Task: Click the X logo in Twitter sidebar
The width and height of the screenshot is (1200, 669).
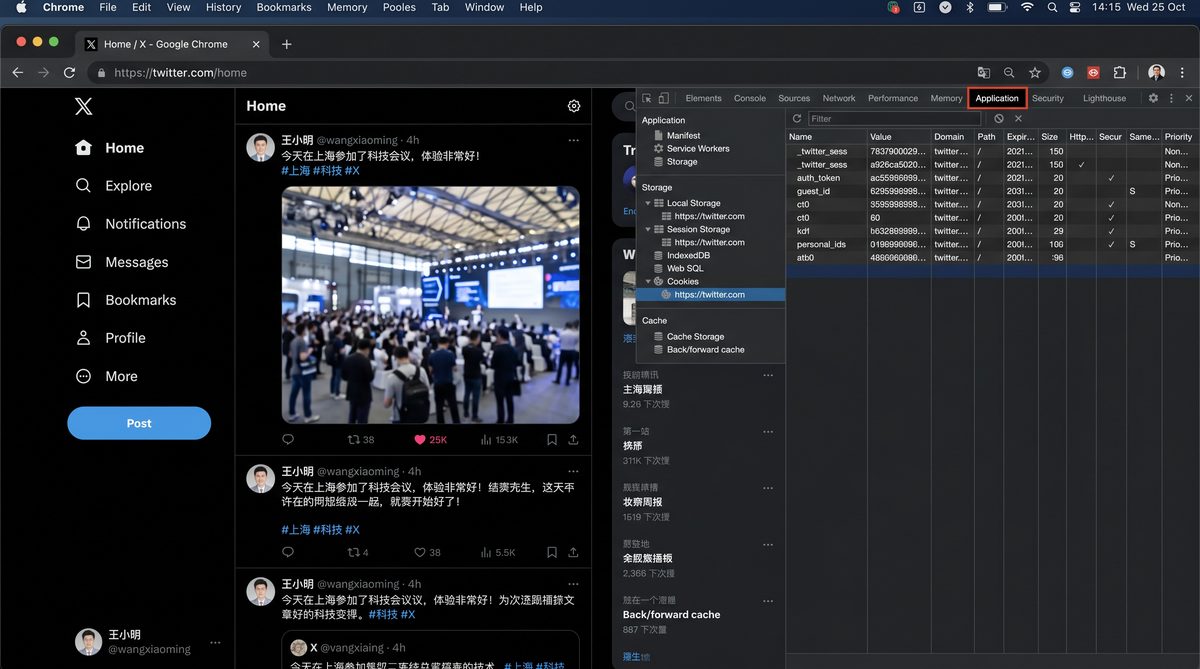Action: (84, 106)
